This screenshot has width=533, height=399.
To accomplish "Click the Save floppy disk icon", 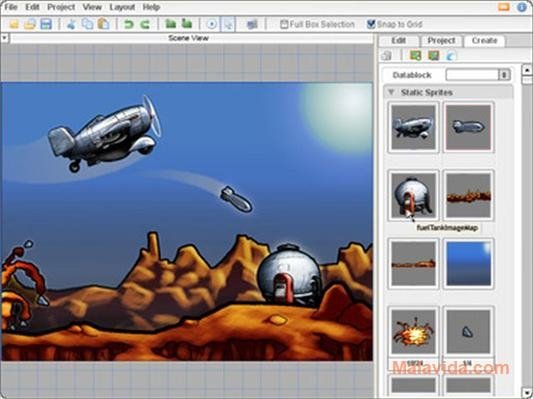I will 46,24.
